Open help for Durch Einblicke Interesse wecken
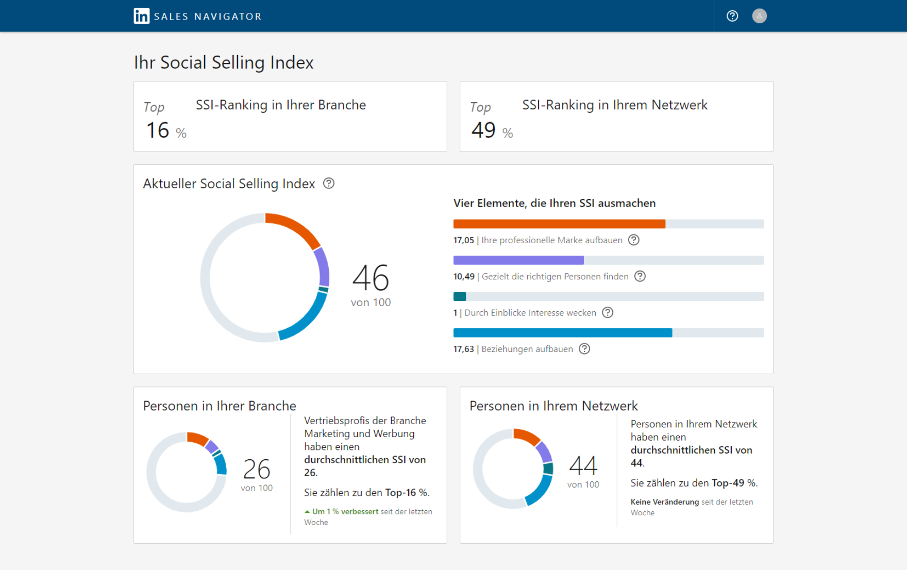The width and height of the screenshot is (908, 570). click(607, 313)
